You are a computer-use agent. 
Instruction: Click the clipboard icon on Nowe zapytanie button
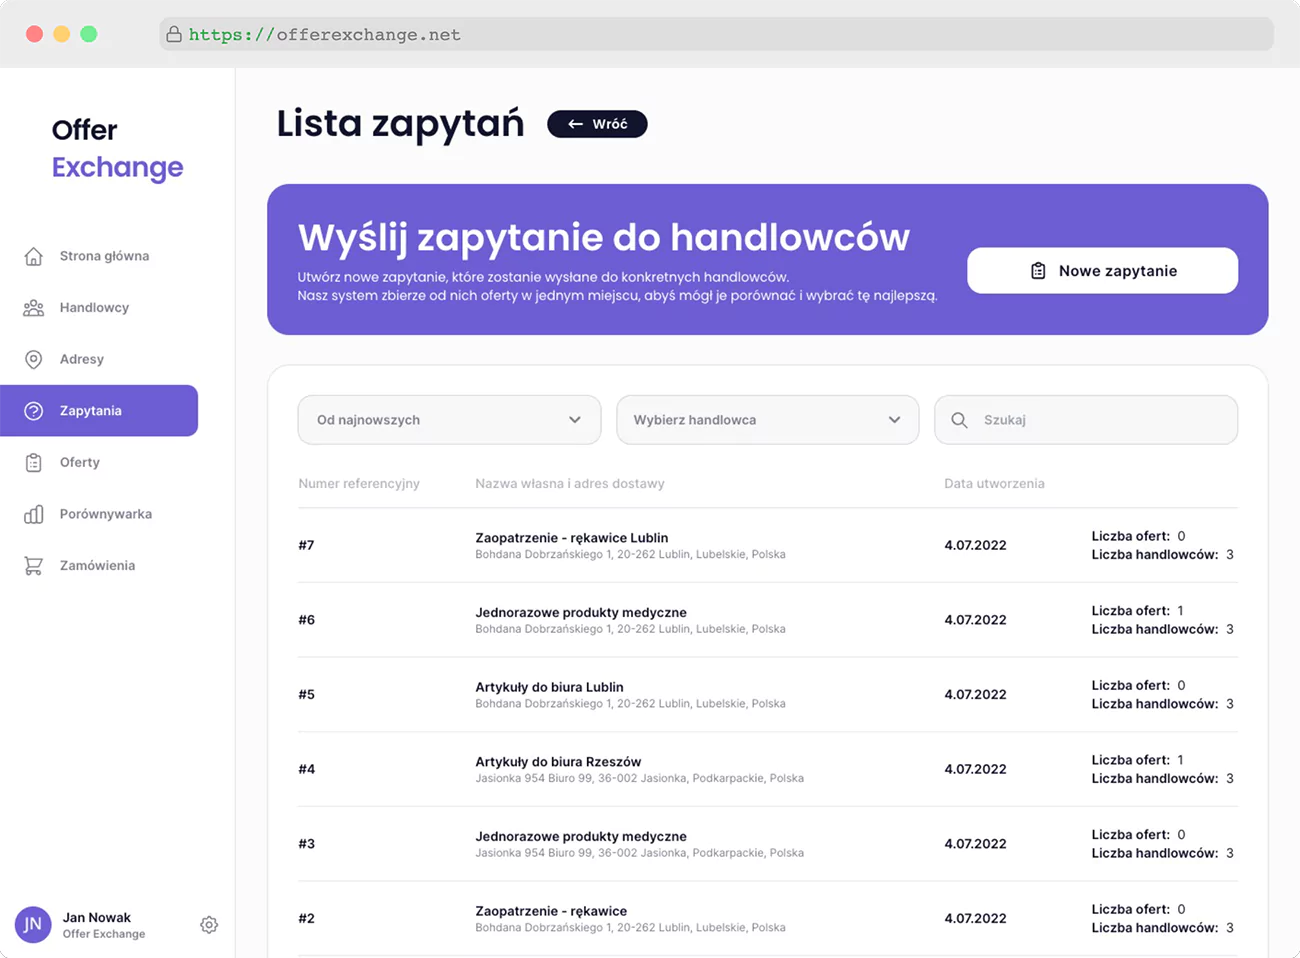(x=1039, y=270)
